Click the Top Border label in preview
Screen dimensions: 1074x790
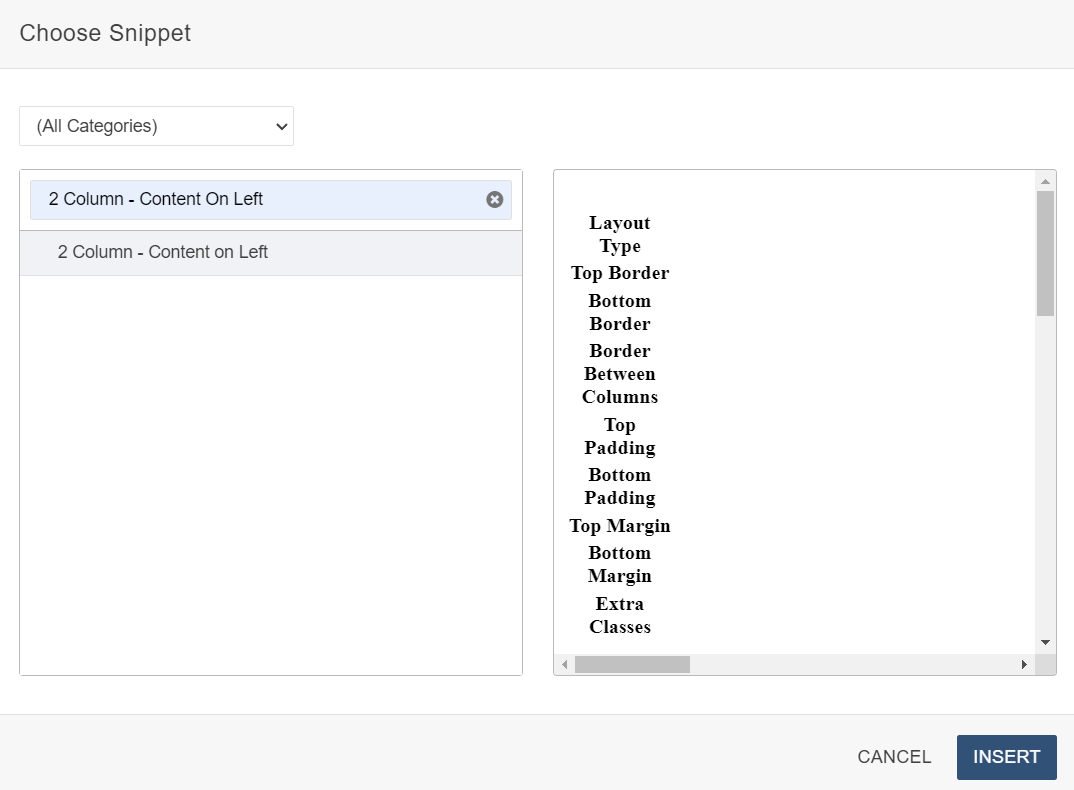tap(620, 273)
